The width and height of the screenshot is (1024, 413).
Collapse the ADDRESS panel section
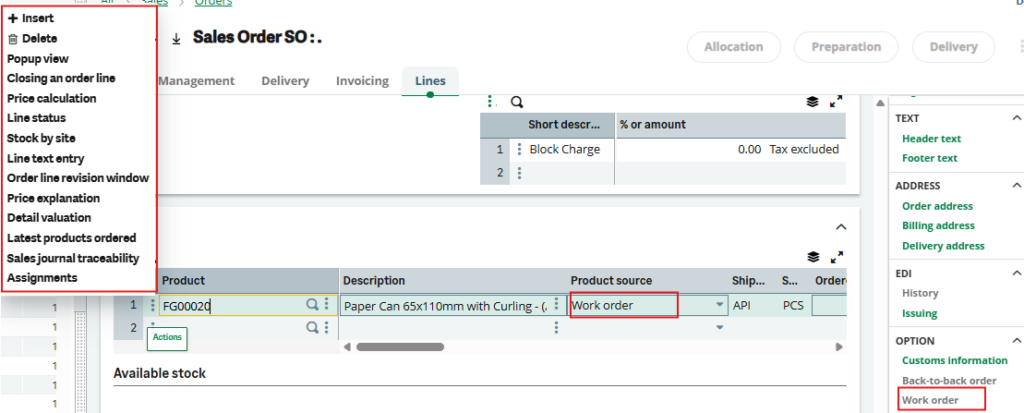point(1016,186)
